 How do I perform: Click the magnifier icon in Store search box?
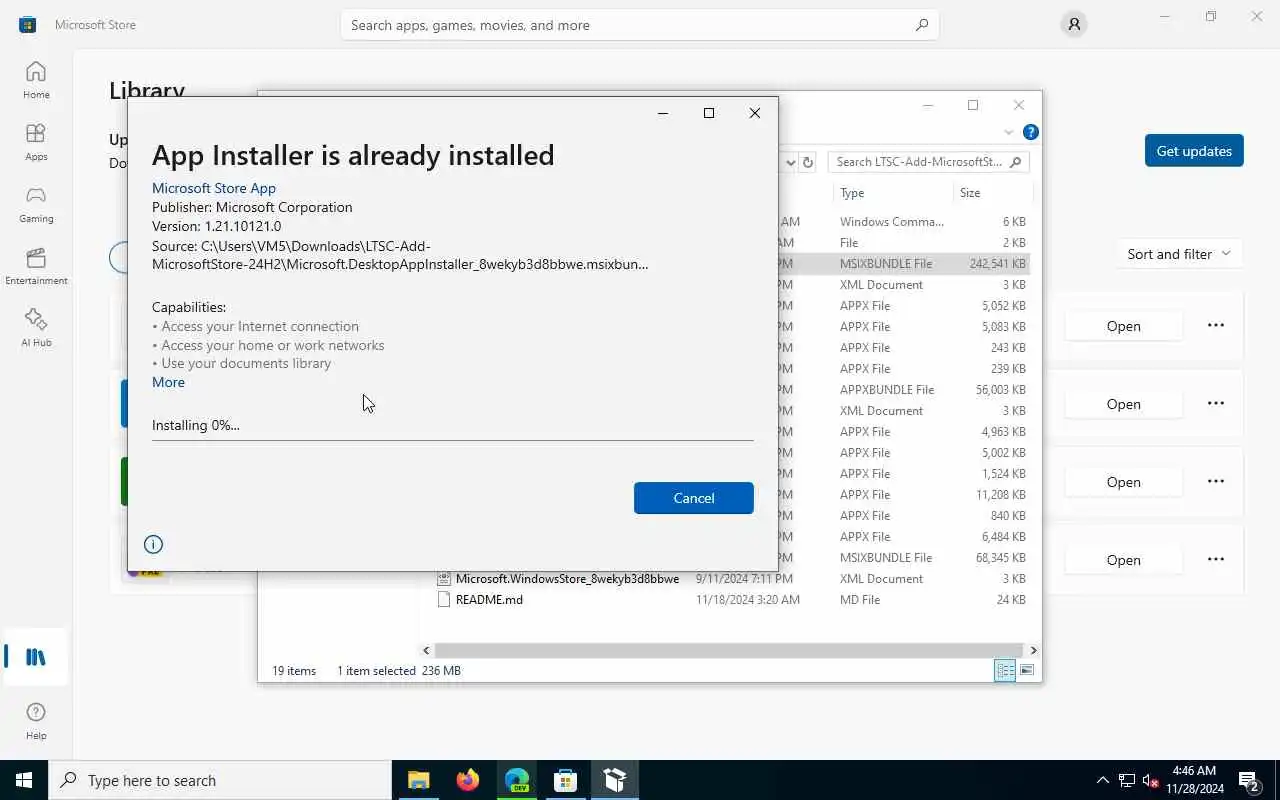click(922, 25)
